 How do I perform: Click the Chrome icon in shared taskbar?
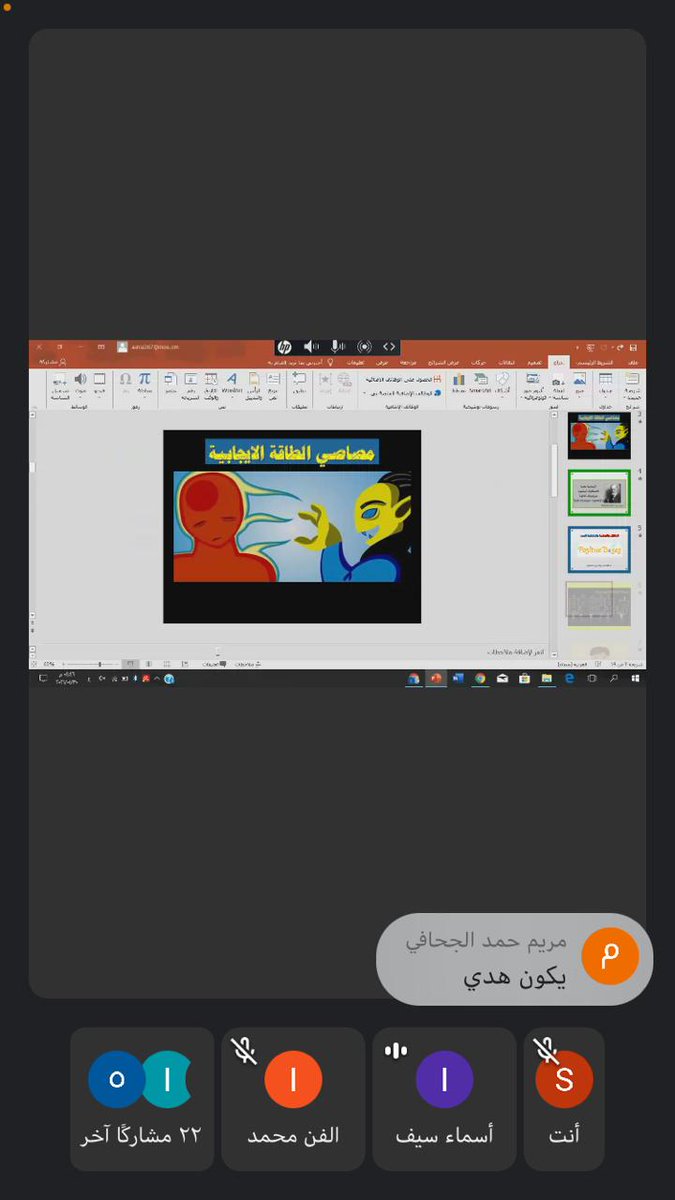tap(480, 678)
